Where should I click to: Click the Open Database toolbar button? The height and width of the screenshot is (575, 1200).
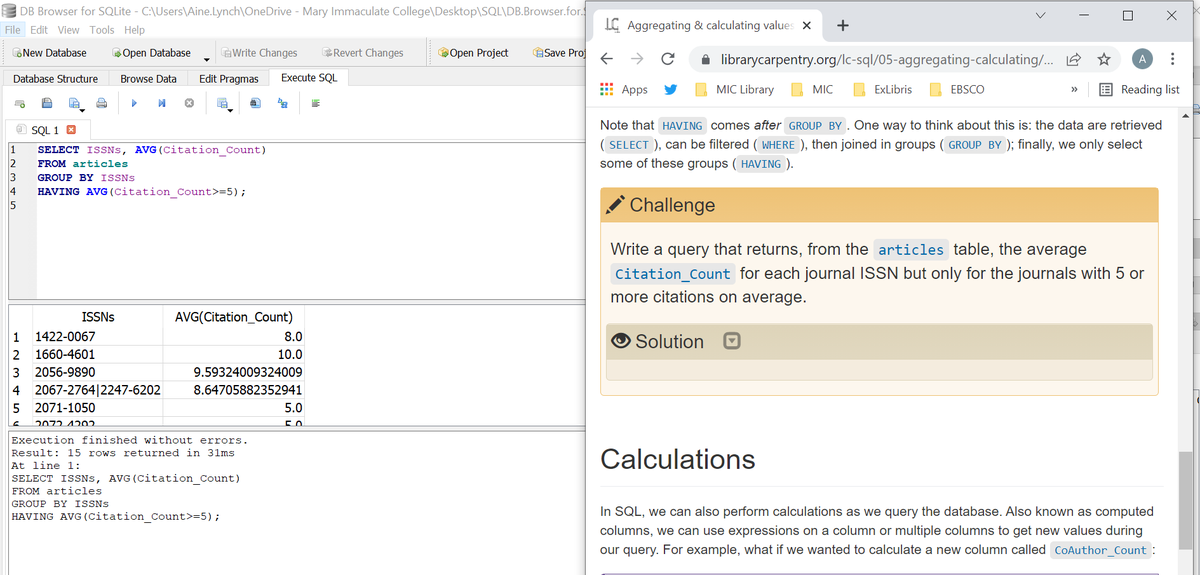pyautogui.click(x=152, y=53)
